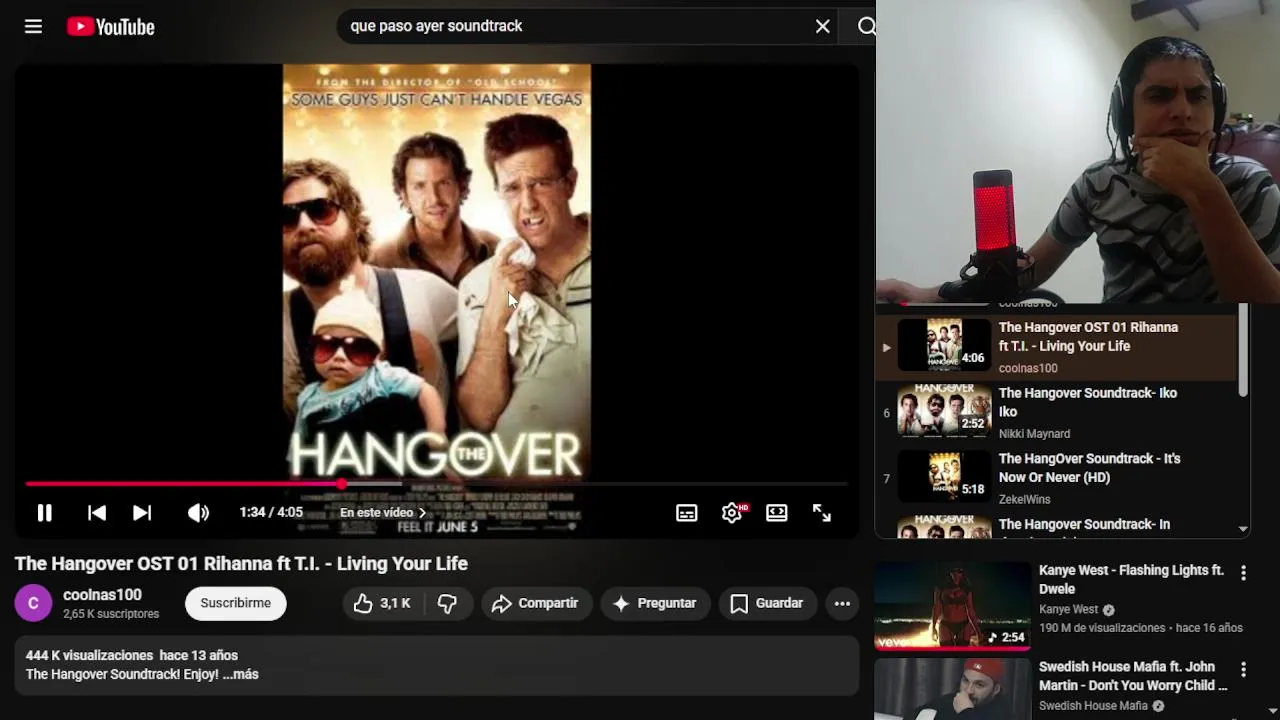
Task: Save the video with Guardar
Action: [767, 603]
